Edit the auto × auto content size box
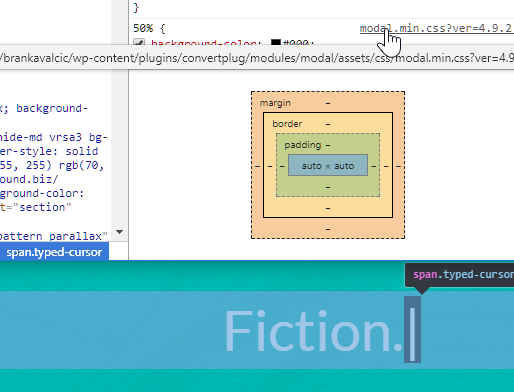514x392 pixels. 328,166
